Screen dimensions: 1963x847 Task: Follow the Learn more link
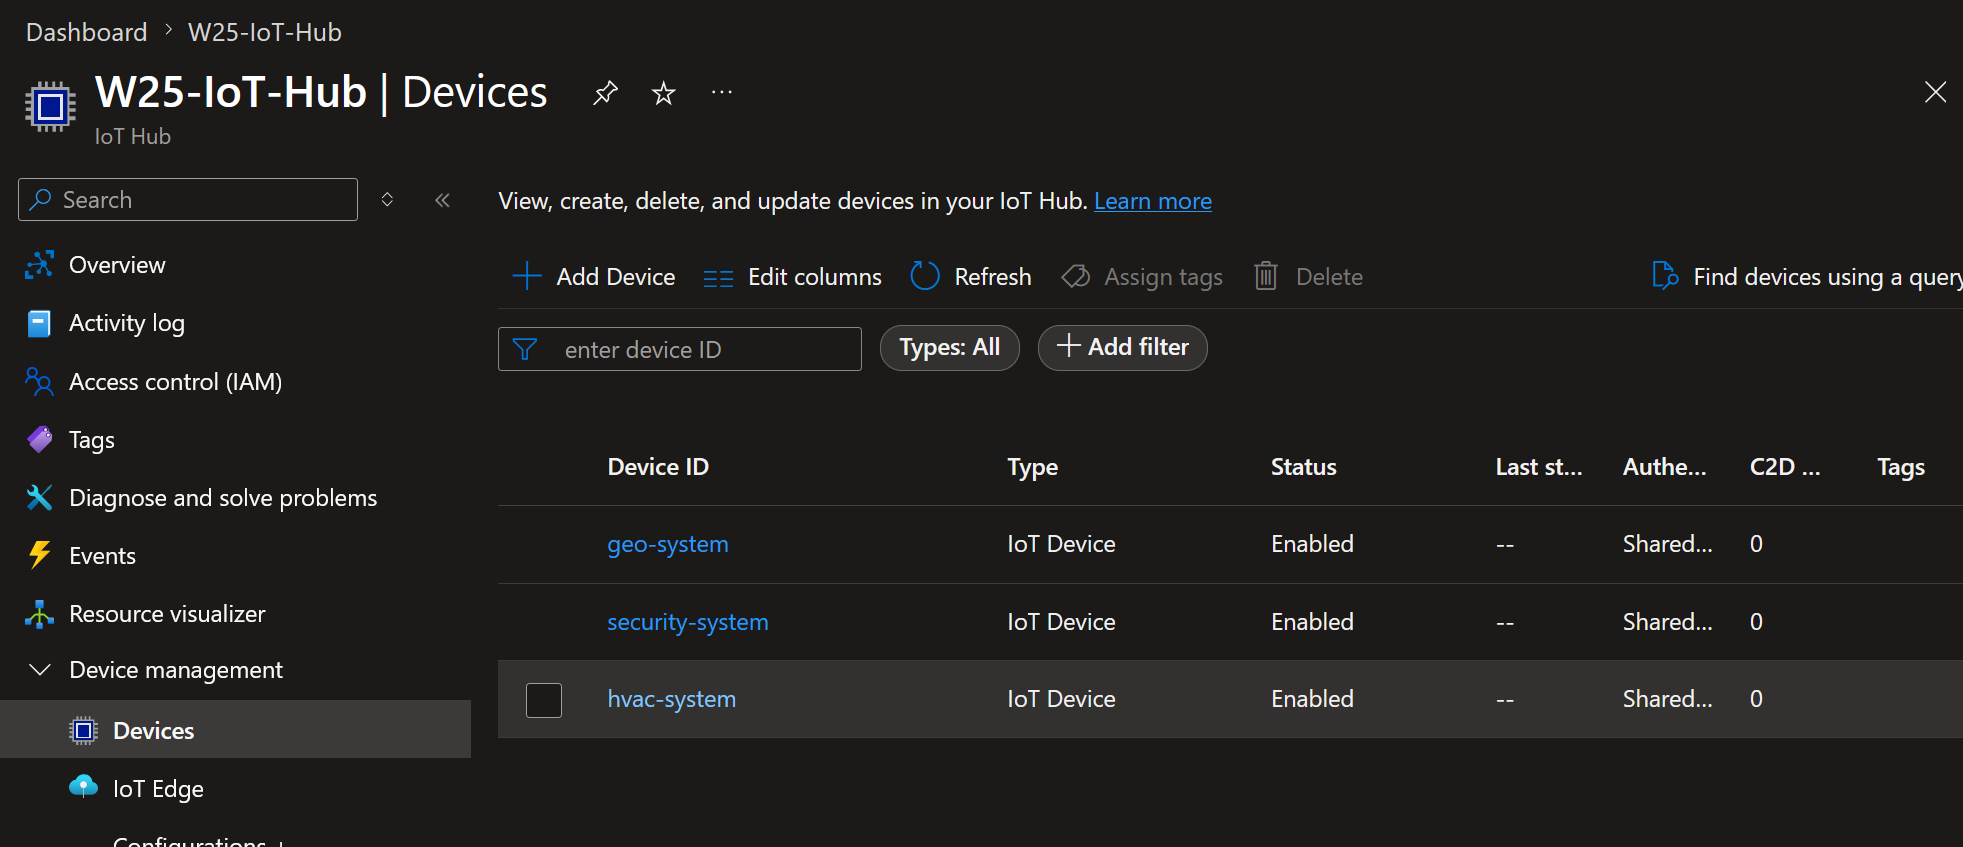coord(1153,201)
